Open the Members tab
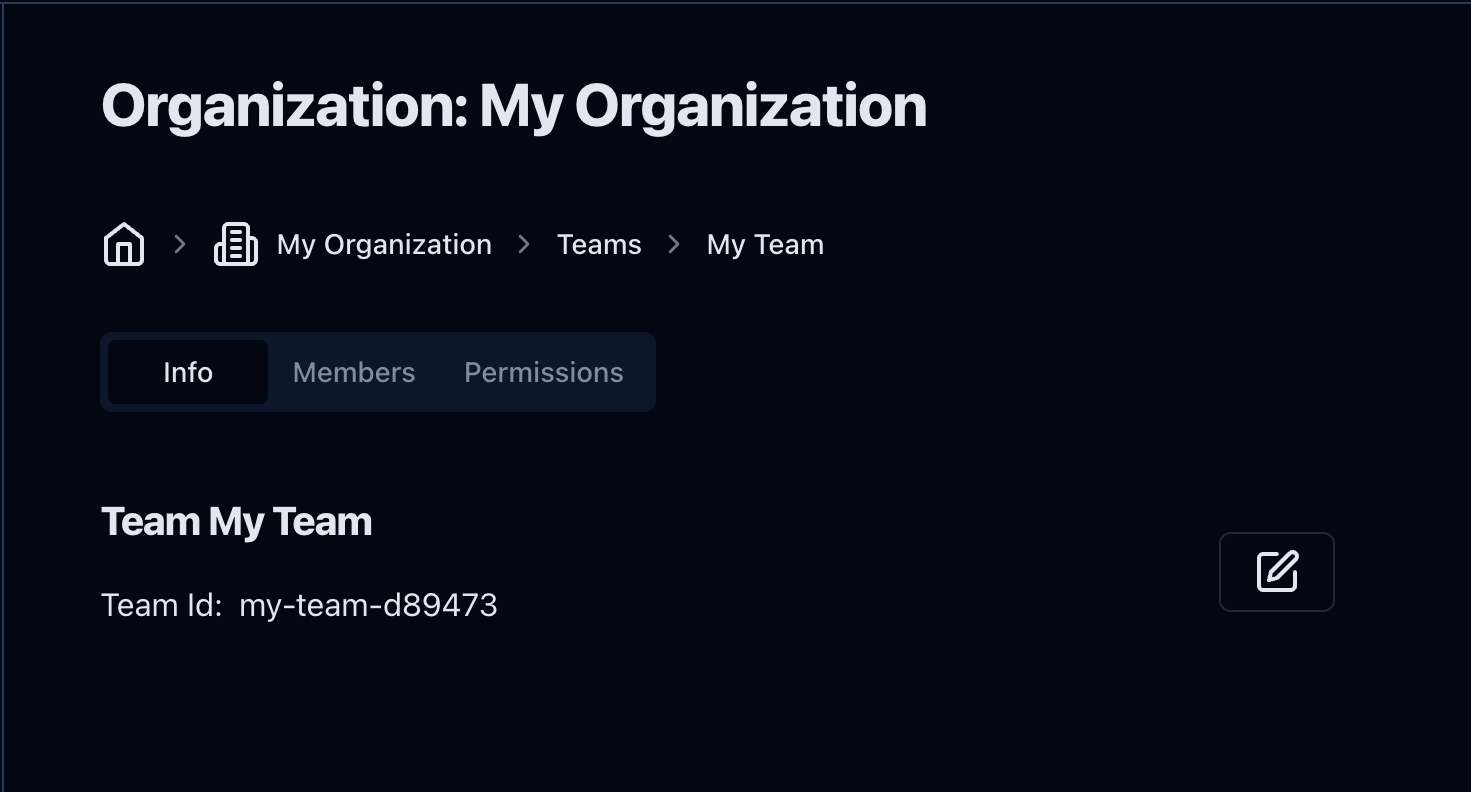This screenshot has height=792, width=1471. [x=354, y=372]
